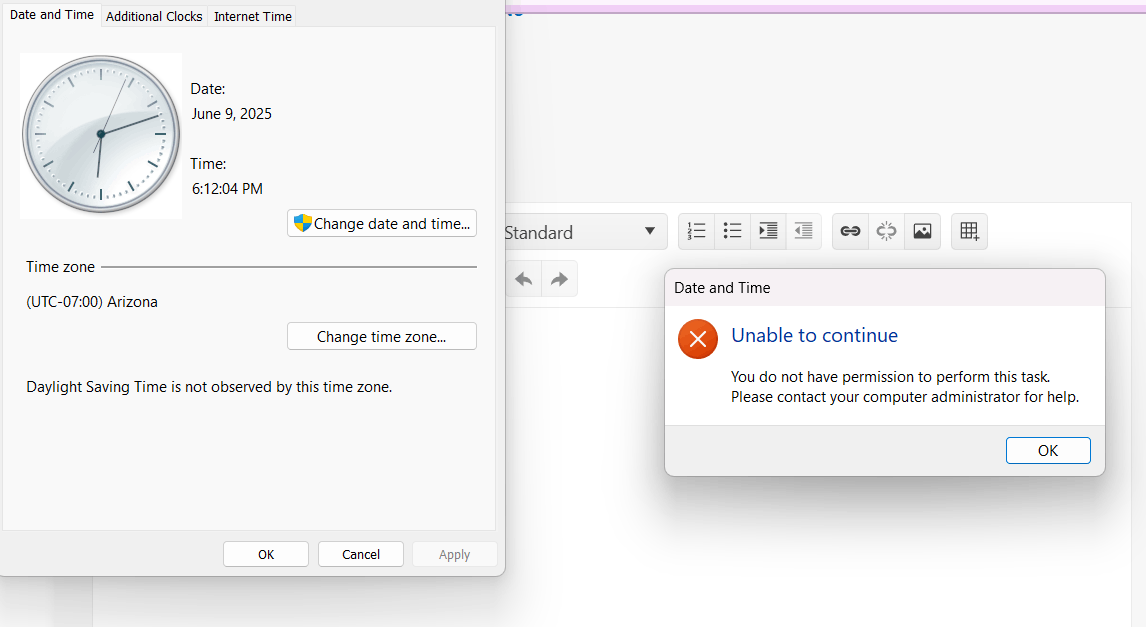Image resolution: width=1146 pixels, height=627 pixels.
Task: Undo the last editor action
Action: [523, 279]
